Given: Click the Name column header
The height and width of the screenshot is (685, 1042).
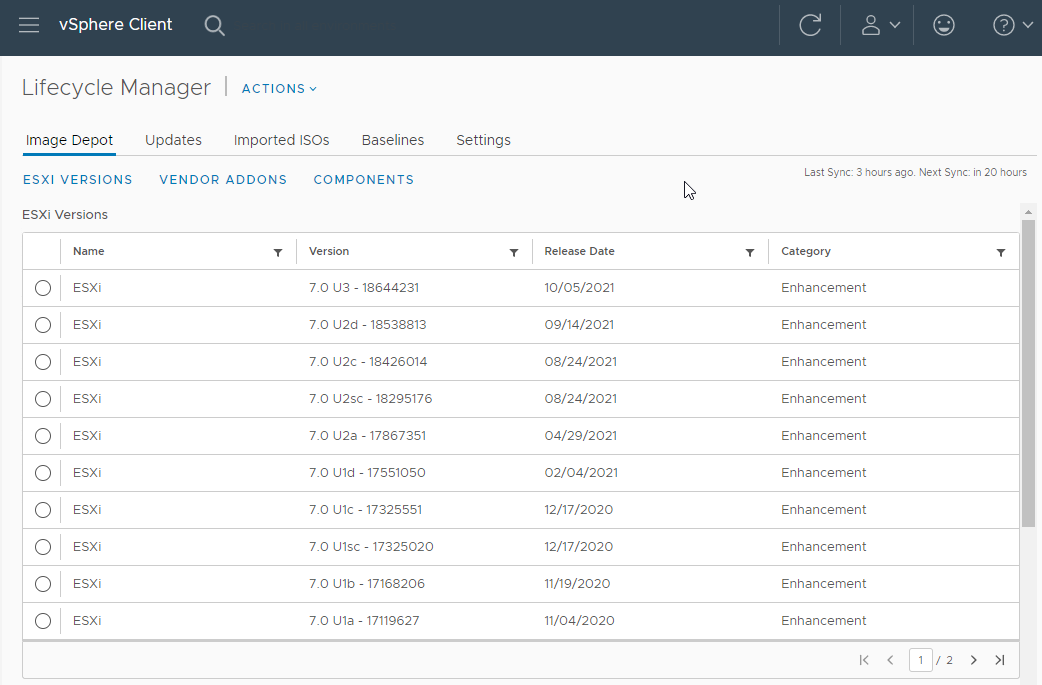Looking at the screenshot, I should coord(88,251).
